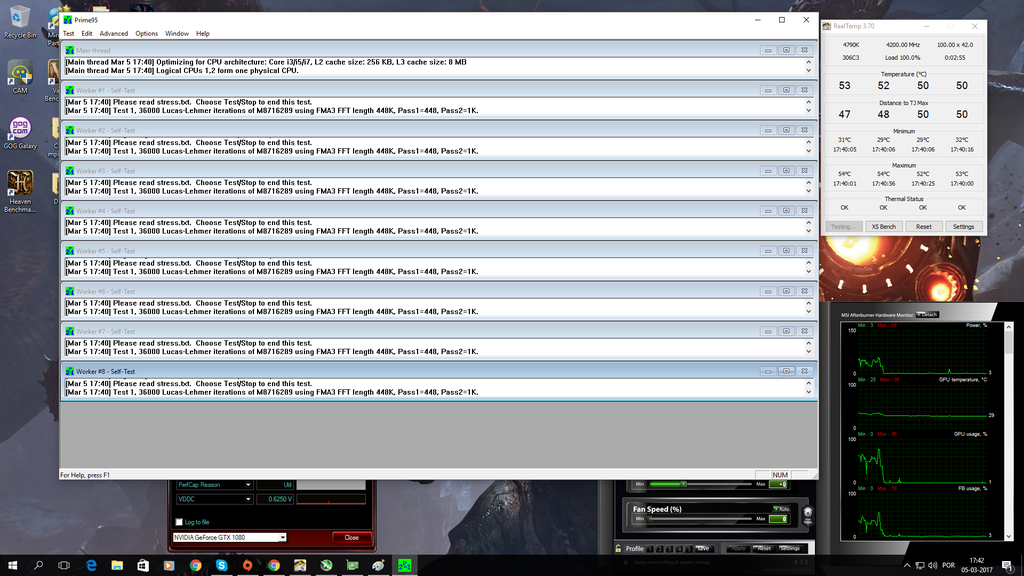The width and height of the screenshot is (1024, 576).
Task: Click the Worker #6 Self-Test window icon
Action: pos(70,291)
